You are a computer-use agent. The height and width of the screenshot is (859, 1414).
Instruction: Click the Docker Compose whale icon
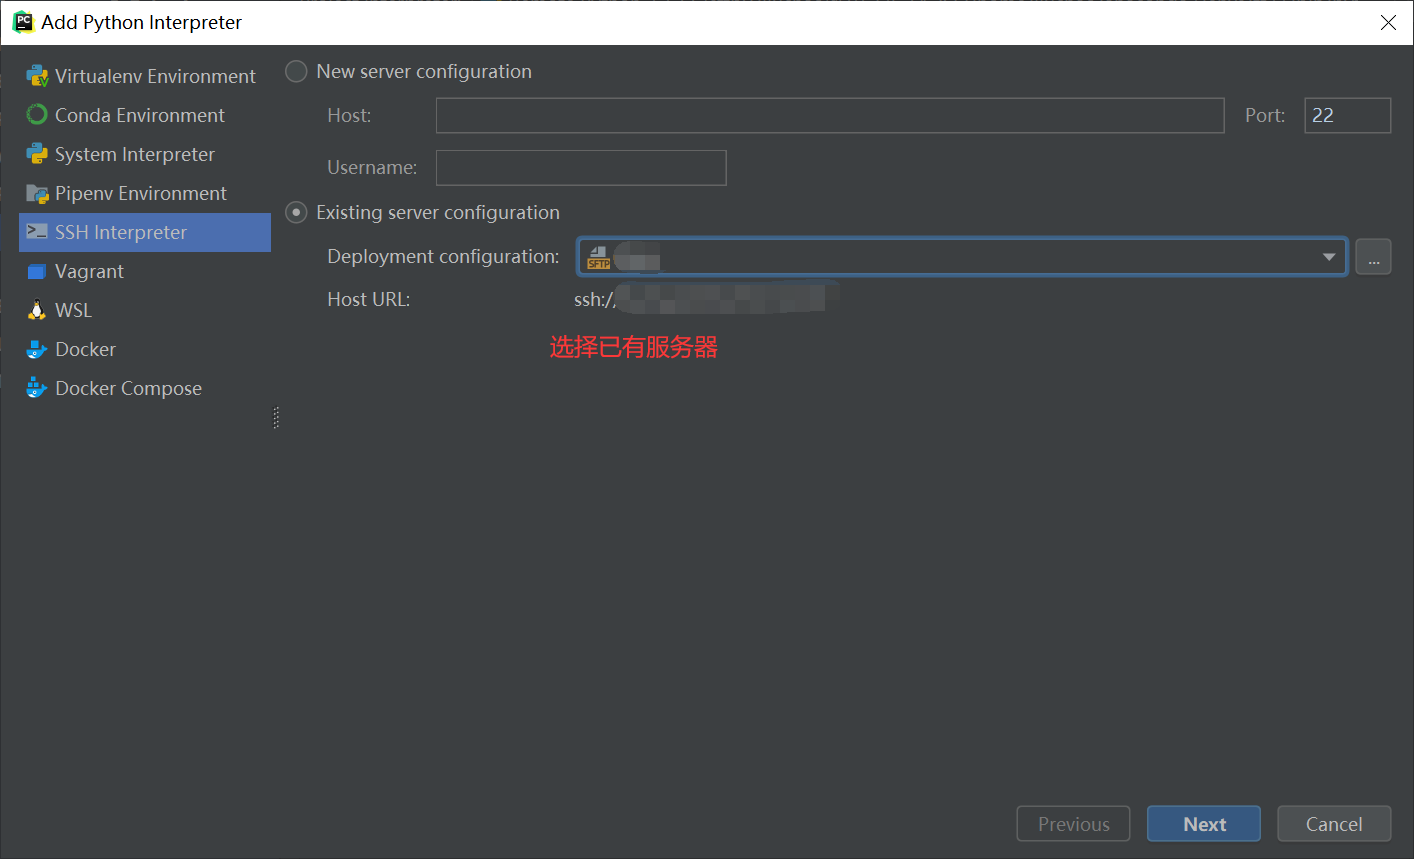(x=37, y=388)
